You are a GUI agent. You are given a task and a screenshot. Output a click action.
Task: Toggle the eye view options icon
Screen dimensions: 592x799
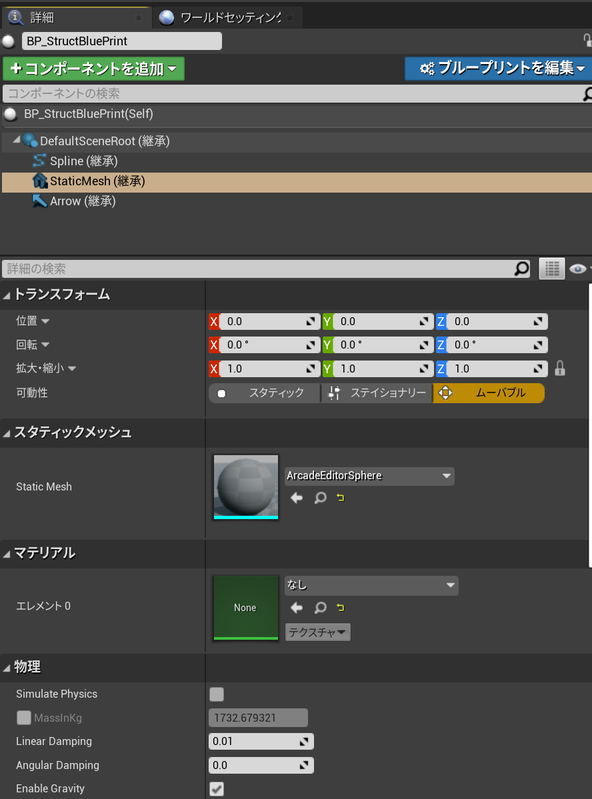(x=578, y=269)
